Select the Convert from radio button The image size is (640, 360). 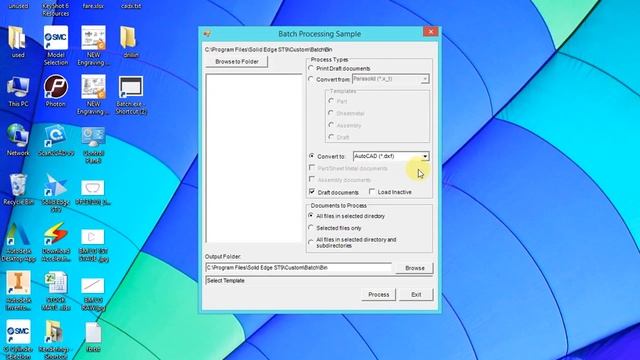(311, 79)
